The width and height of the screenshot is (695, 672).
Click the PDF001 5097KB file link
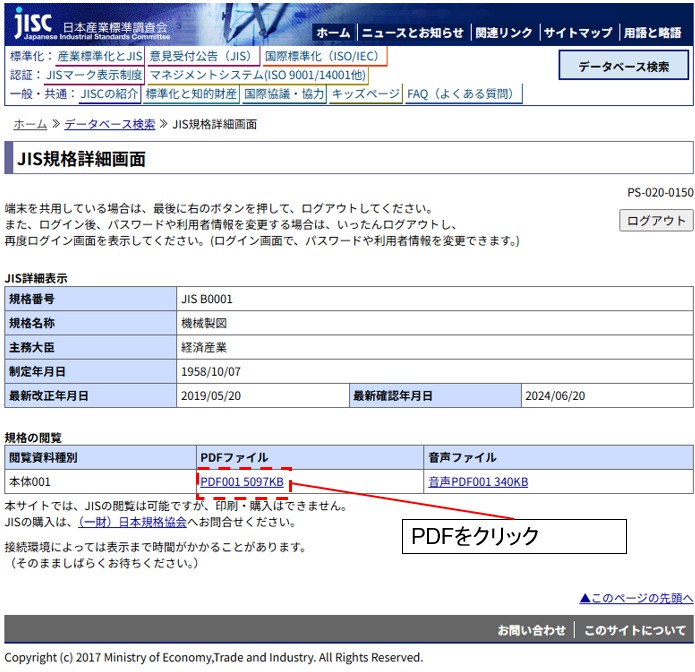pyautogui.click(x=242, y=483)
